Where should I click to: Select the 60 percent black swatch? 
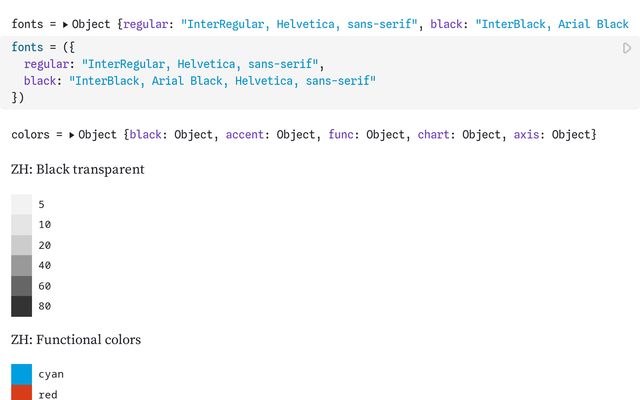(x=21, y=286)
